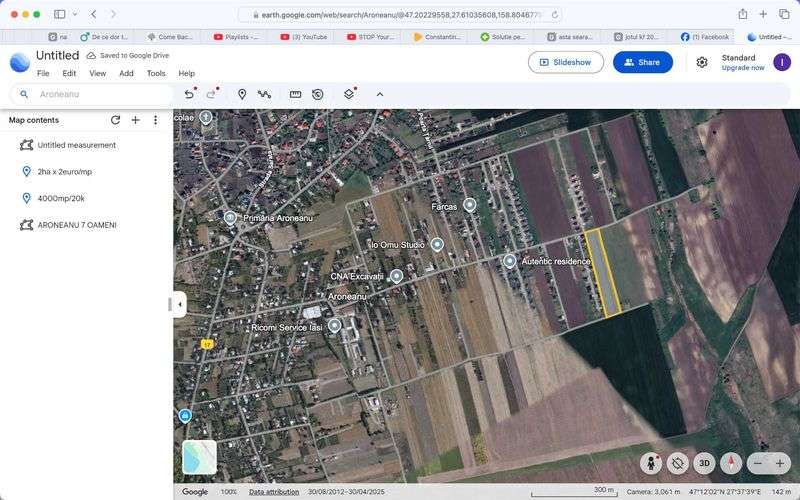Toggle the Safari sidebar button

pos(60,14)
